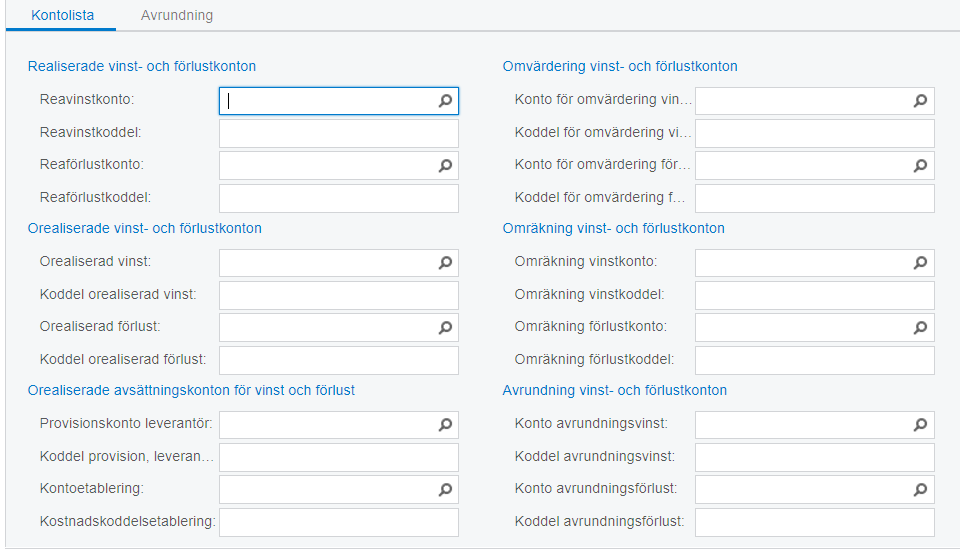Click the Omräkning vinstkonto search icon

coord(921,263)
